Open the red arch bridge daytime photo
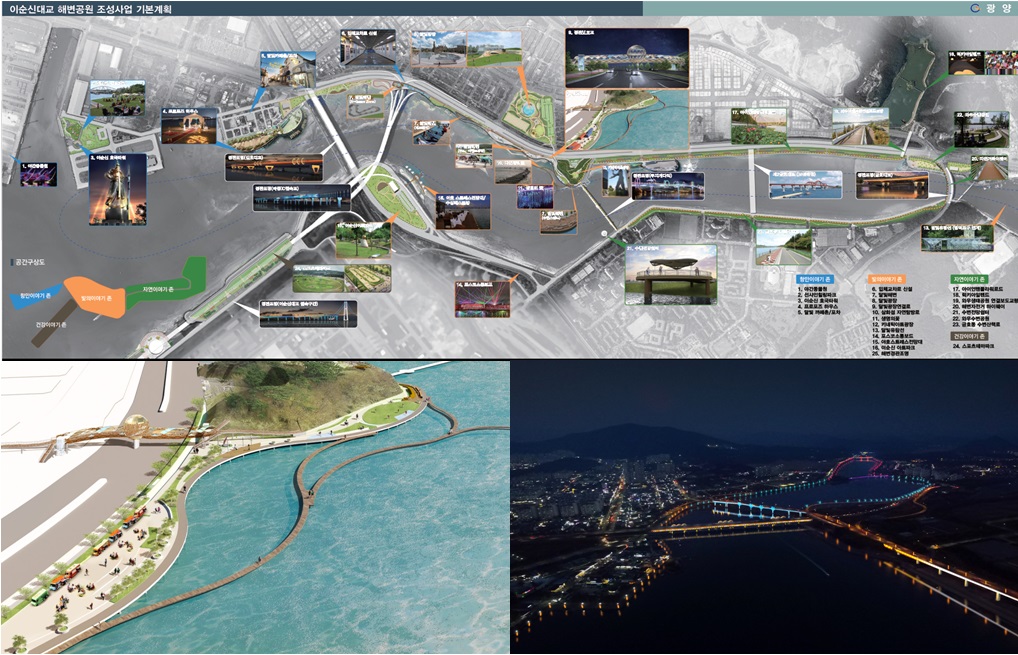This screenshot has height=655, width=1018. [806, 184]
